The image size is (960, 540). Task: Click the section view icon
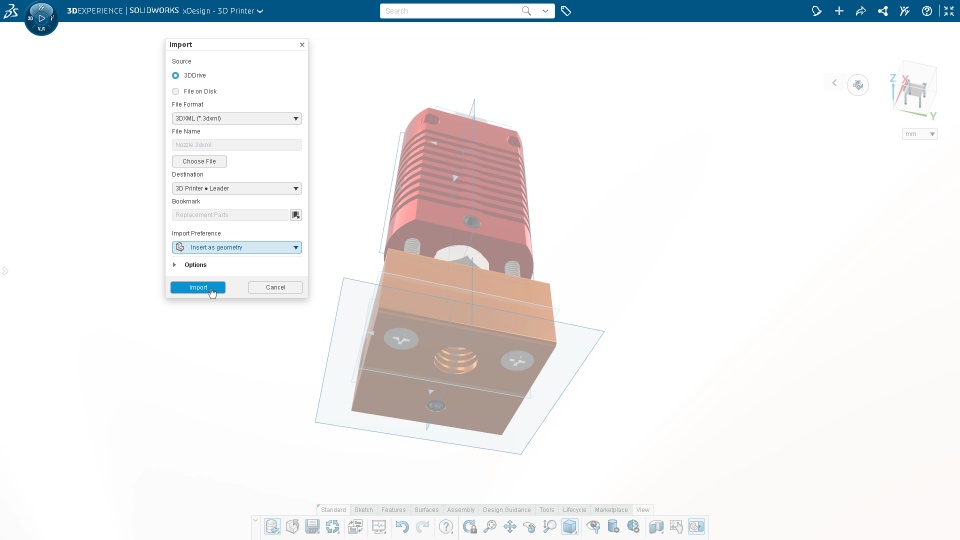point(656,527)
